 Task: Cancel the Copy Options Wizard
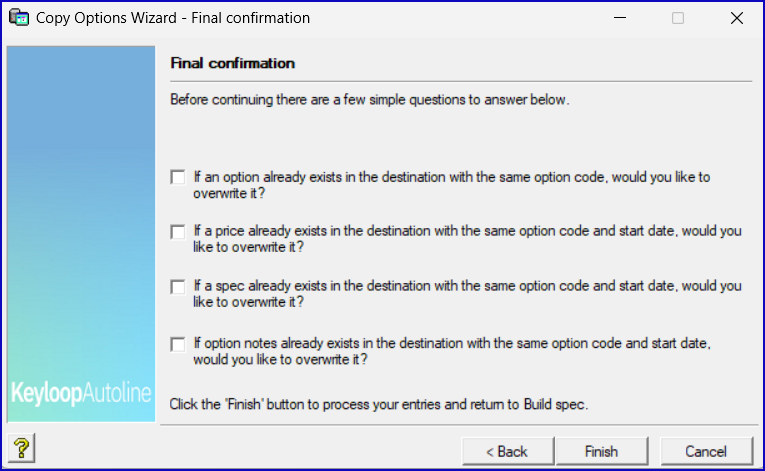click(x=706, y=451)
